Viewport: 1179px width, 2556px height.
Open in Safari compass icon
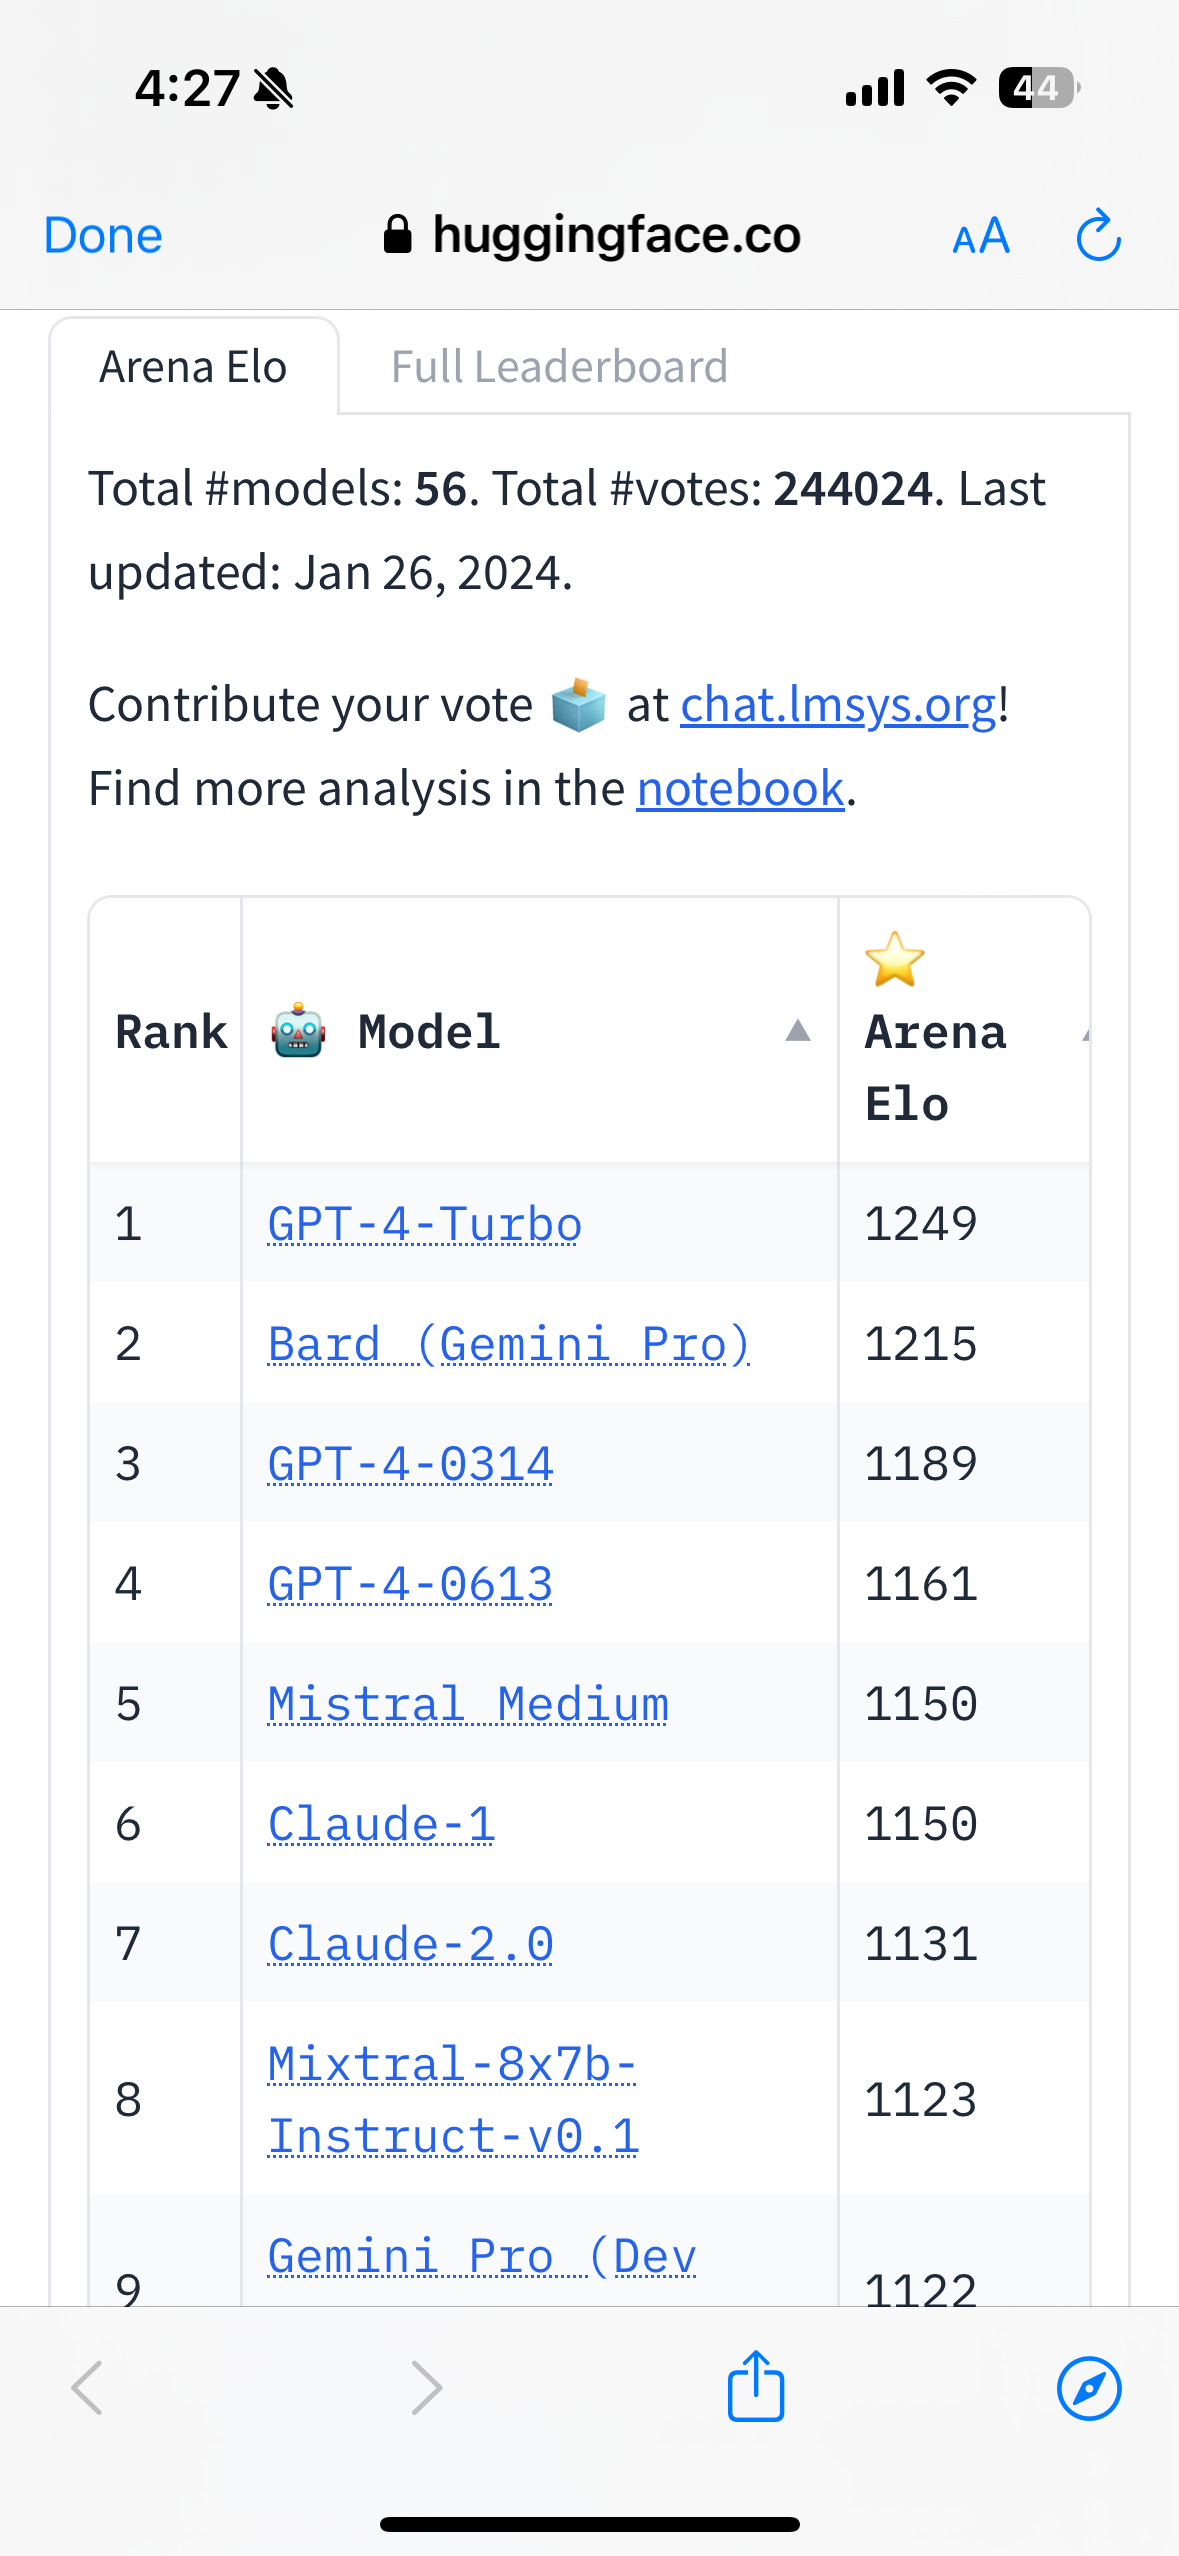click(1089, 2388)
